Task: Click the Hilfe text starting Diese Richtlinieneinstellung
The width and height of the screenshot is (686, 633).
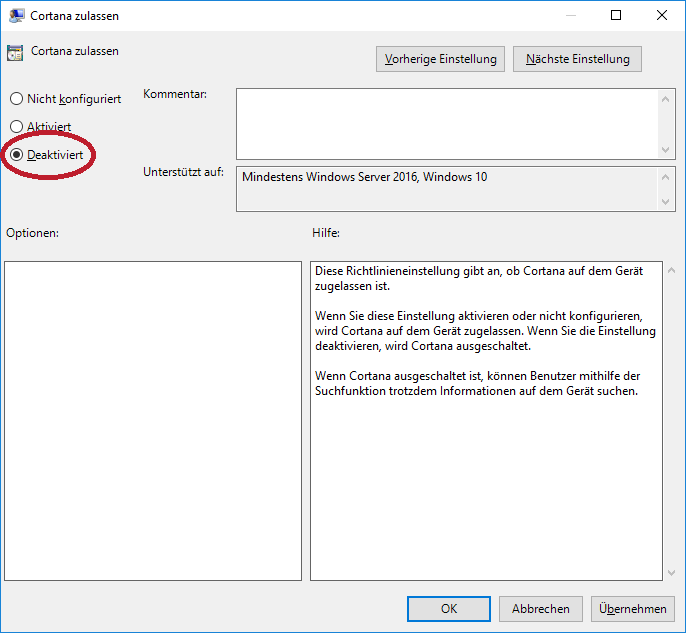Action: (x=479, y=278)
